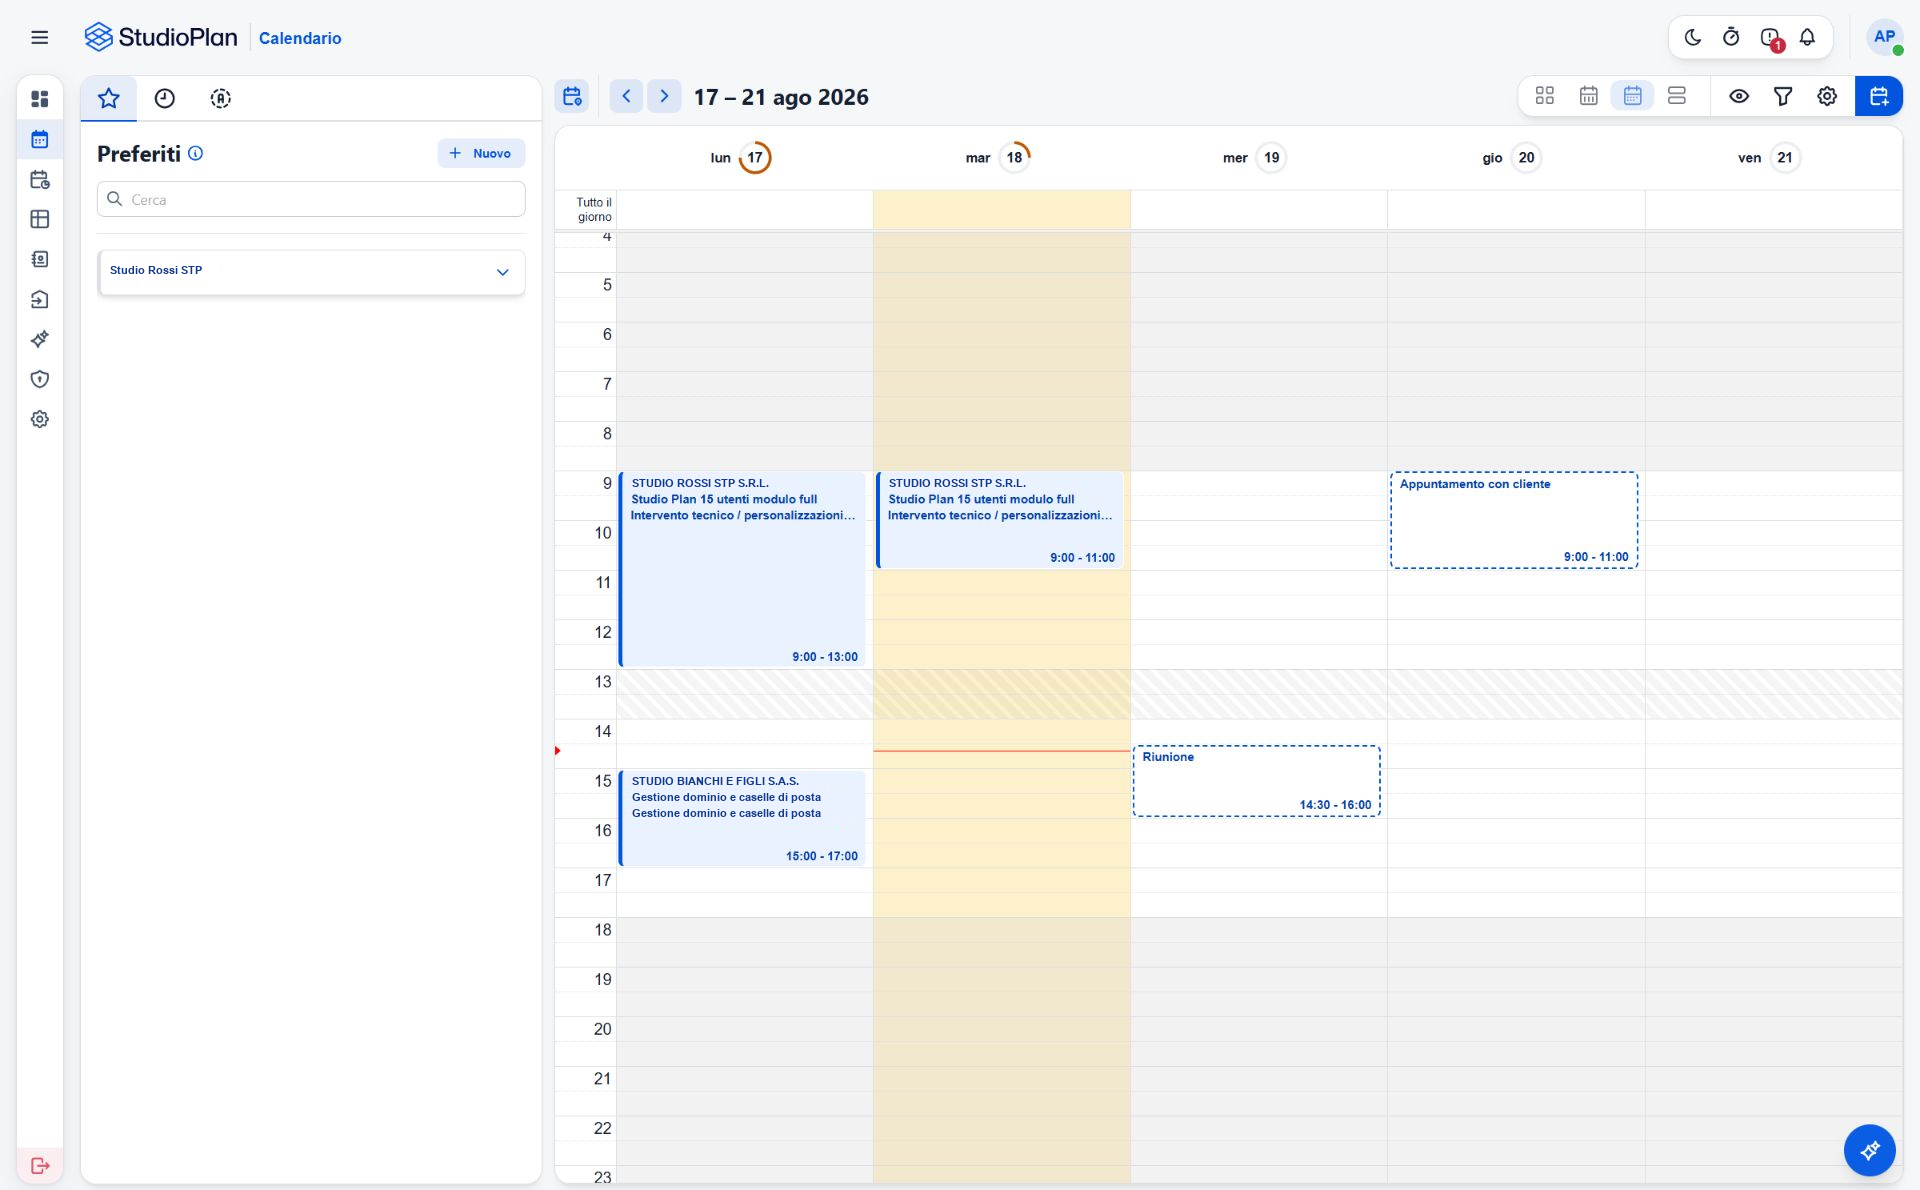Select the ven 21 day header
This screenshot has width=1920, height=1190.
pos(1769,157)
